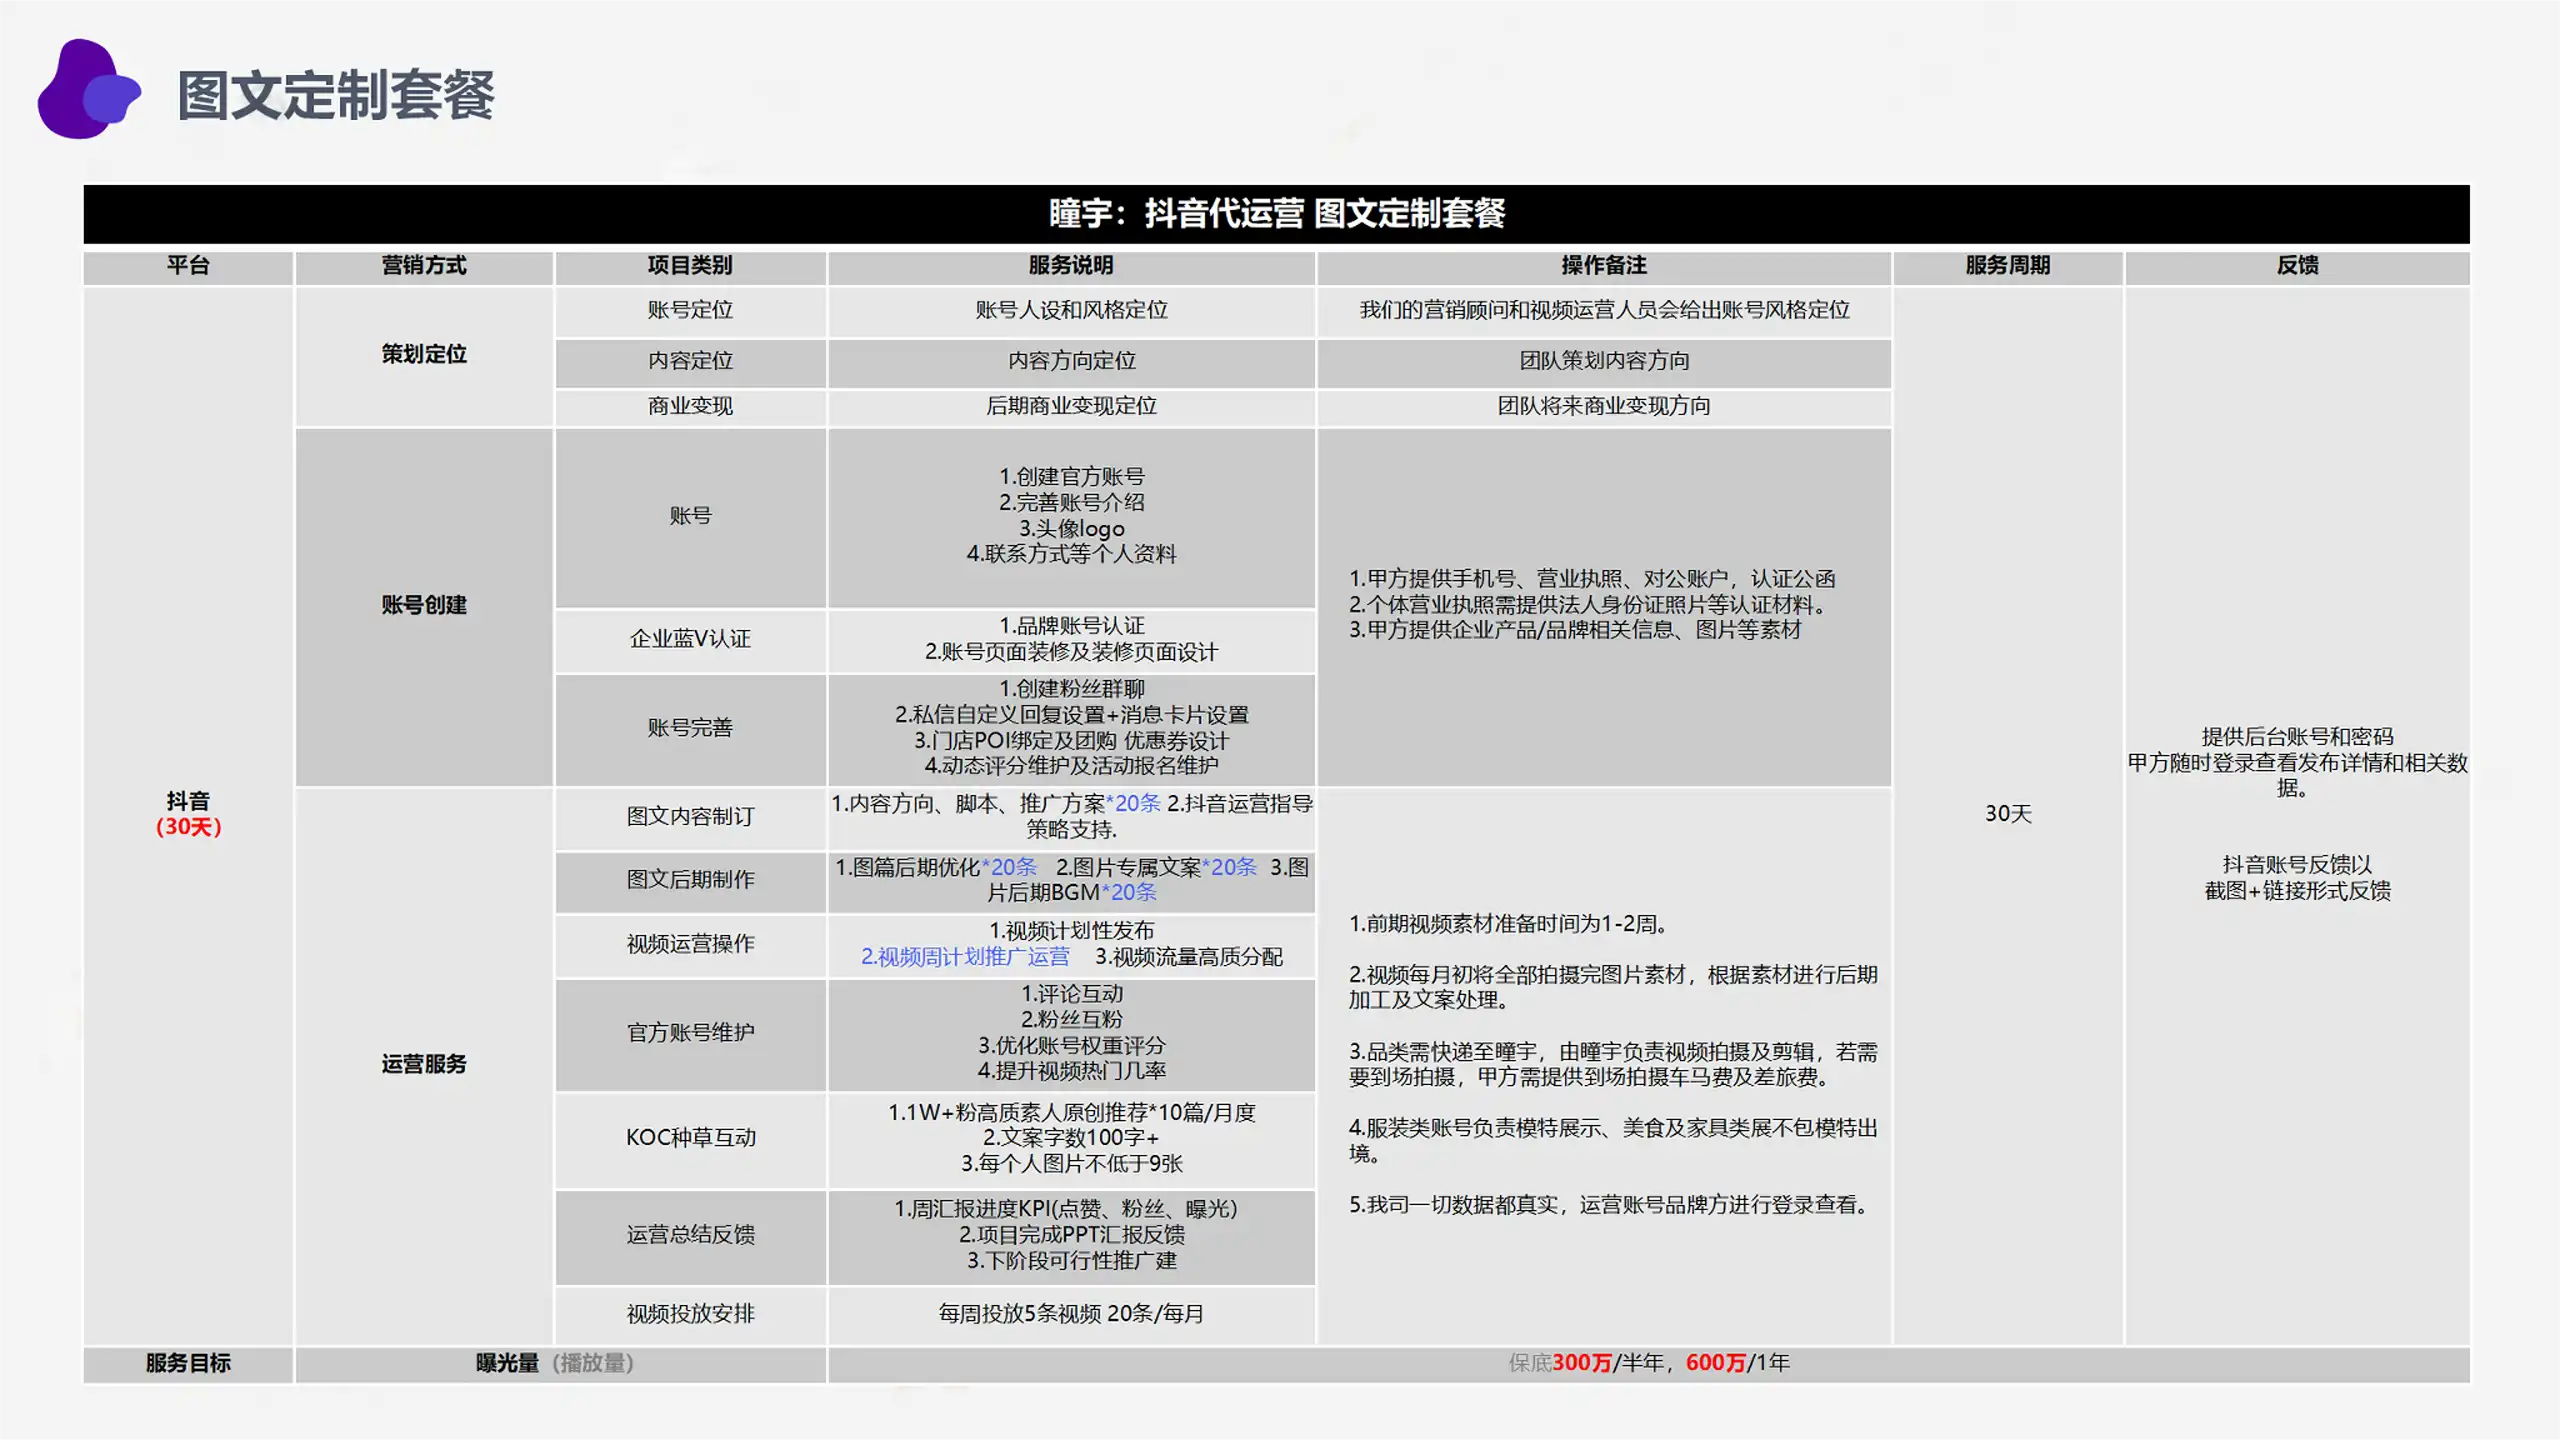The width and height of the screenshot is (2560, 1440).
Task: Click the 内容定位 cell
Action: (690, 362)
